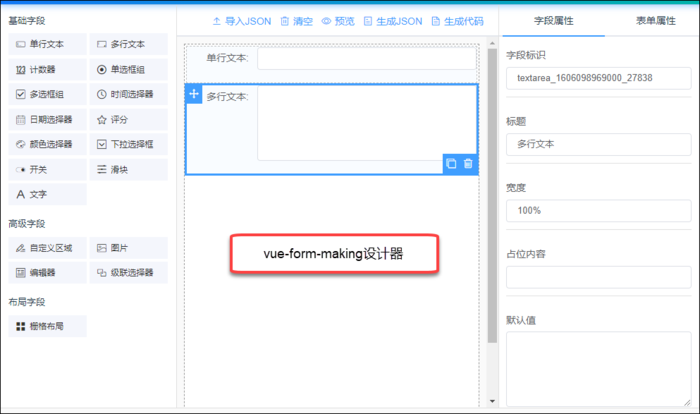Add the 日期选择器 date picker component
Viewport: 700px width, 414px height.
click(47, 119)
